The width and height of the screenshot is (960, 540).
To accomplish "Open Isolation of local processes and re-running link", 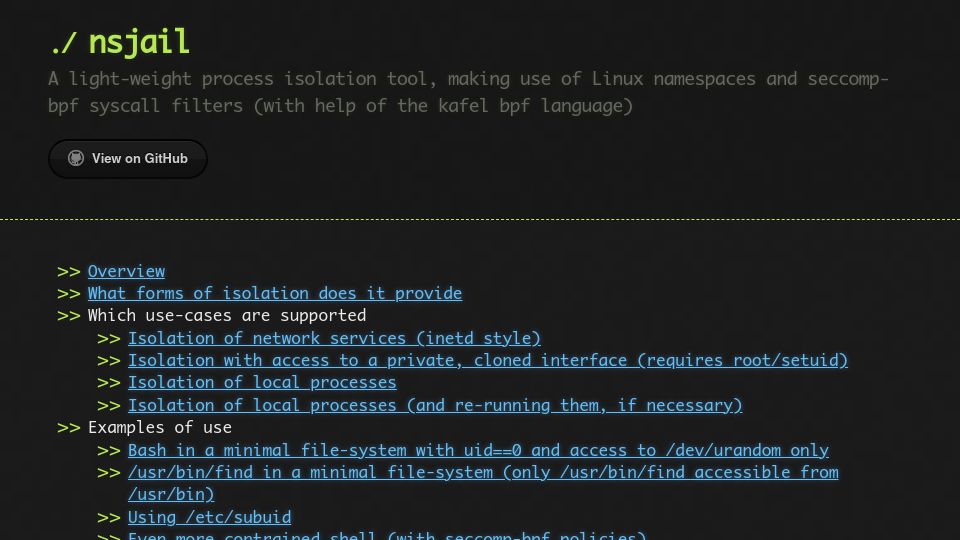I will pyautogui.click(x=435, y=405).
